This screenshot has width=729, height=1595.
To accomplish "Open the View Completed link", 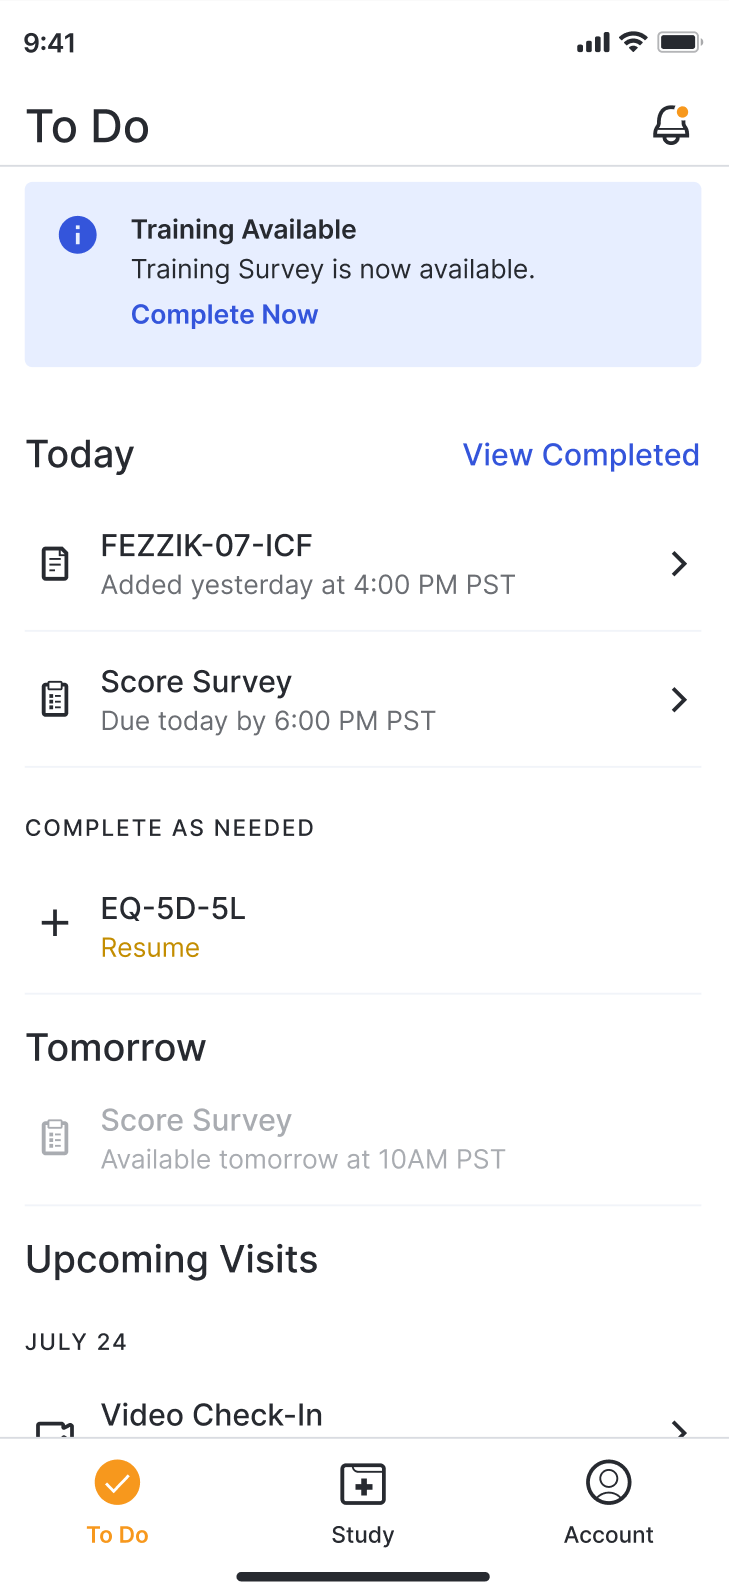I will tap(581, 455).
